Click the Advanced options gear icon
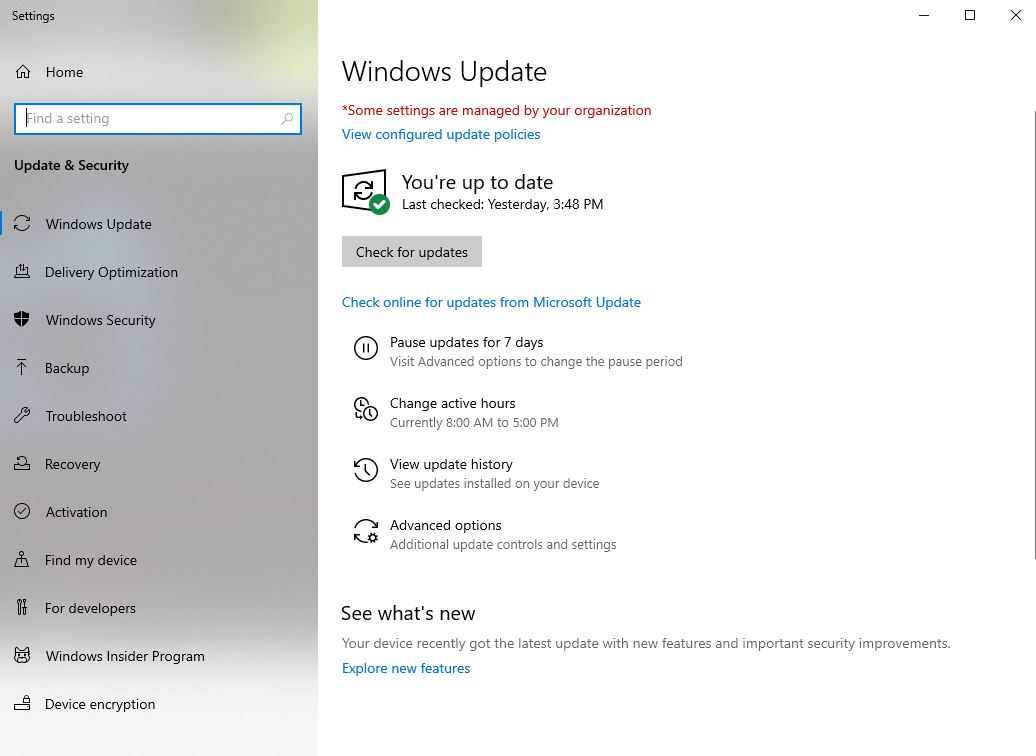Screen dimensions: 1036x756 pos(365,531)
